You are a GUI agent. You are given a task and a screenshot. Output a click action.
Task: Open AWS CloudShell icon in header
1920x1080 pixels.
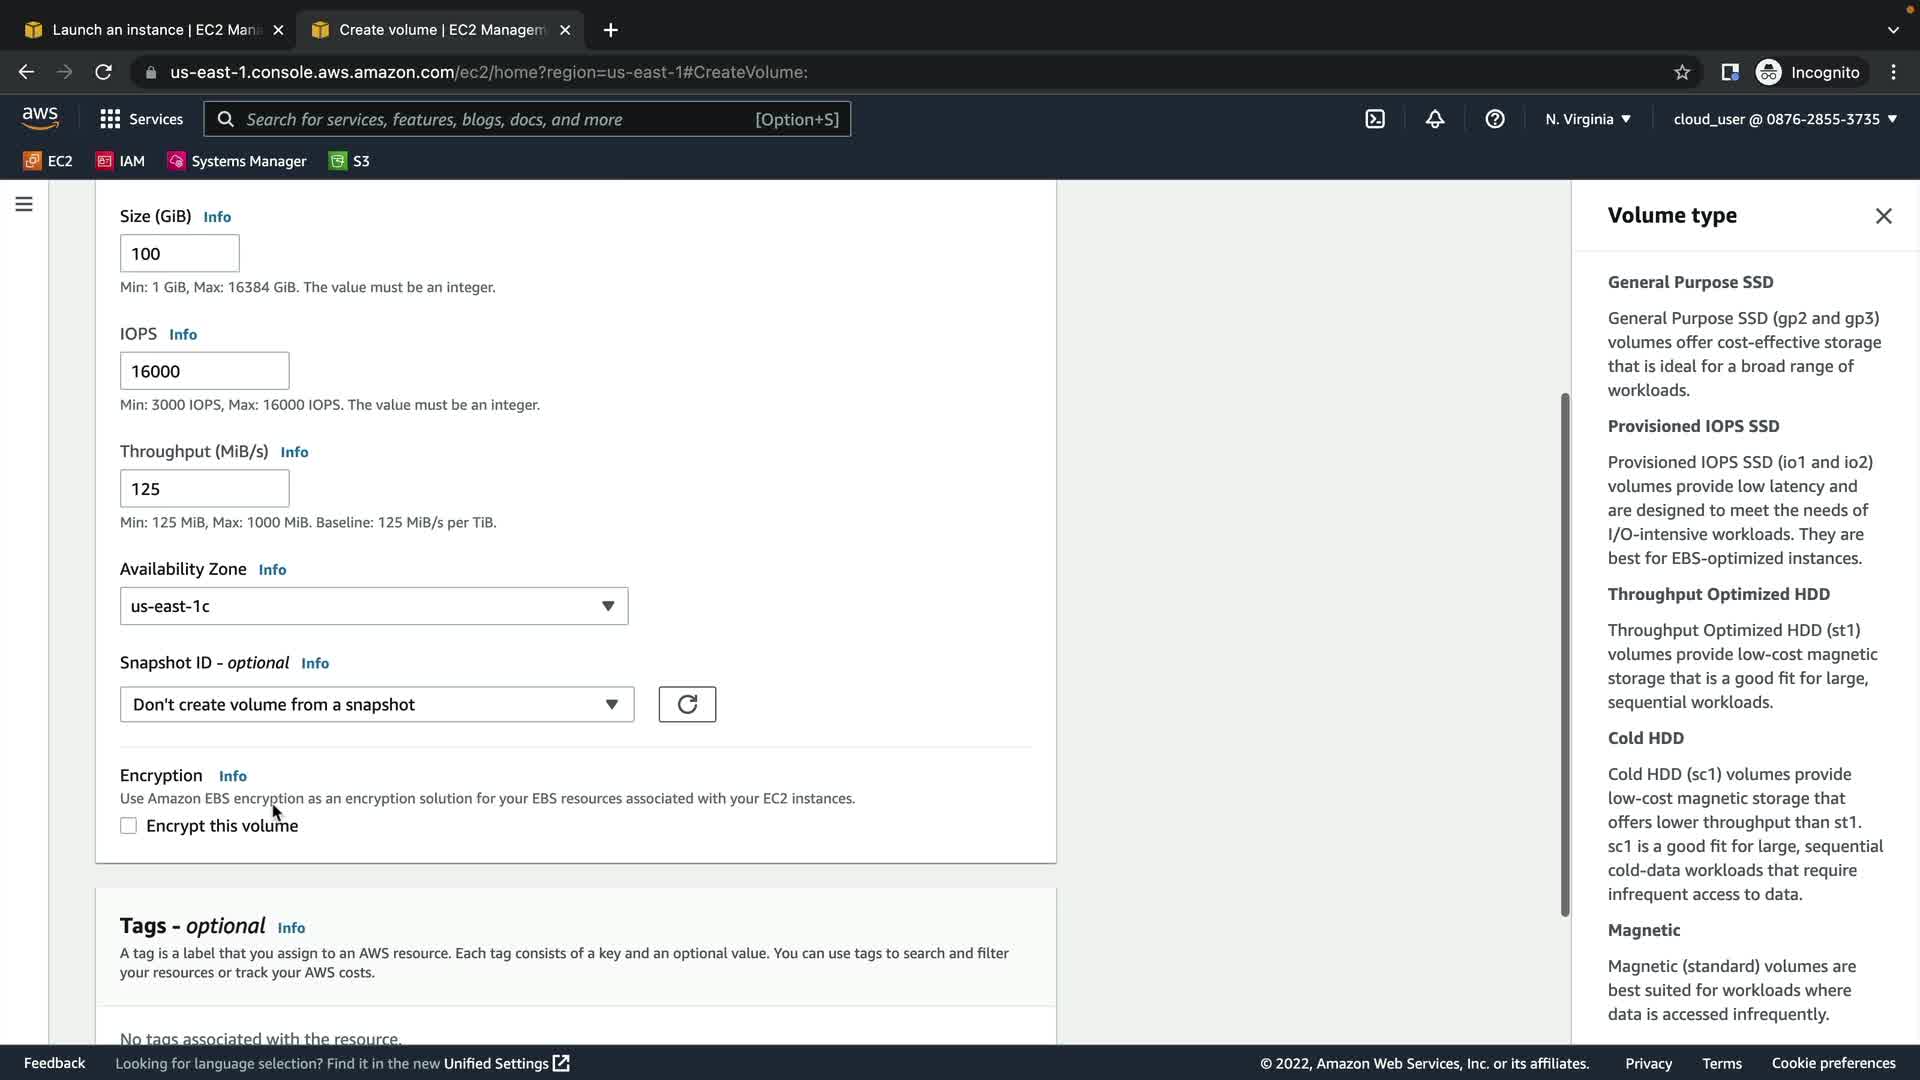tap(1375, 119)
